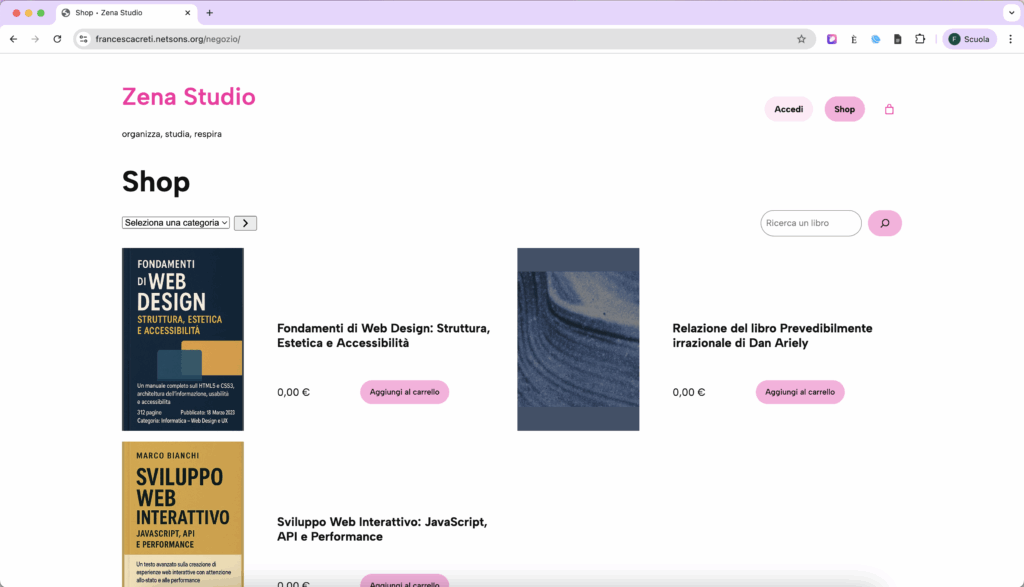Open the Accedi login page
1024x587 pixels.
coord(788,109)
